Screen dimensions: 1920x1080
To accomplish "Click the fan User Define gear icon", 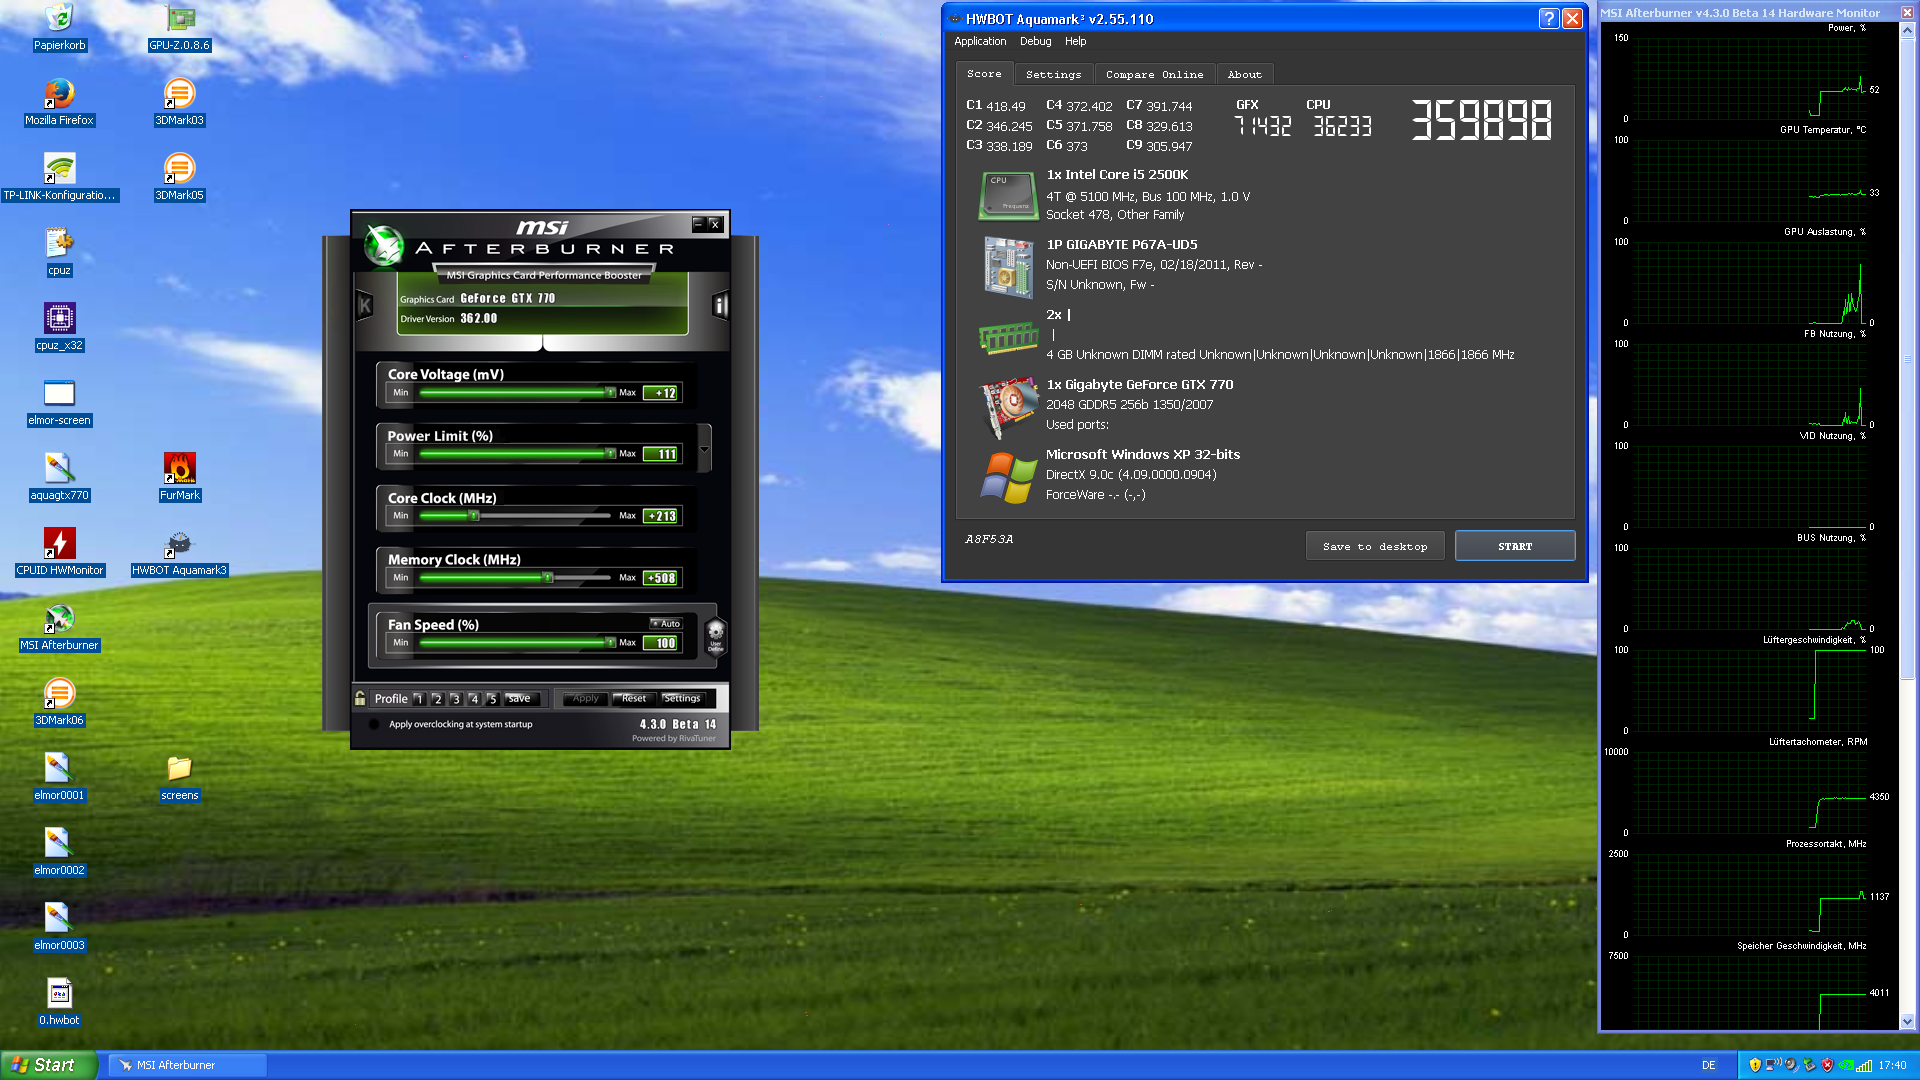I will pyautogui.click(x=715, y=635).
